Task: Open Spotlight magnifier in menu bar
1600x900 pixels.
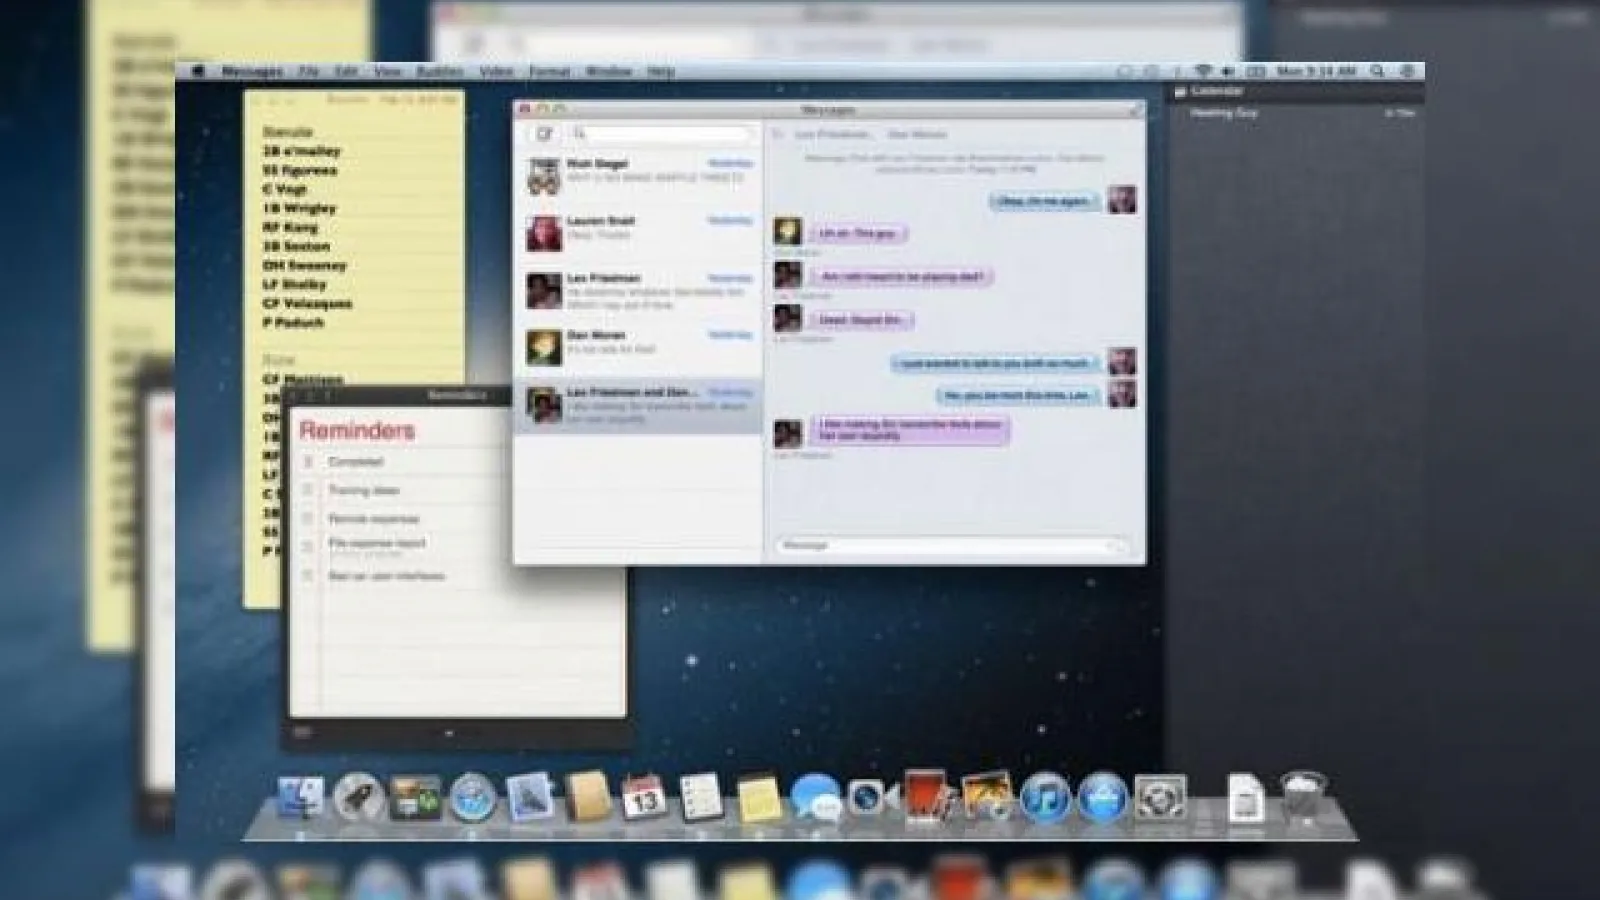Action: 1378,71
